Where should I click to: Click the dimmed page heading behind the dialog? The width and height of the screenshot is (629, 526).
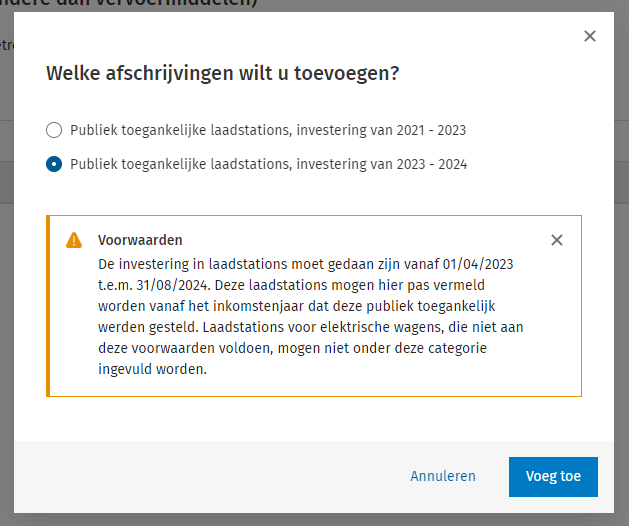click(x=150, y=5)
